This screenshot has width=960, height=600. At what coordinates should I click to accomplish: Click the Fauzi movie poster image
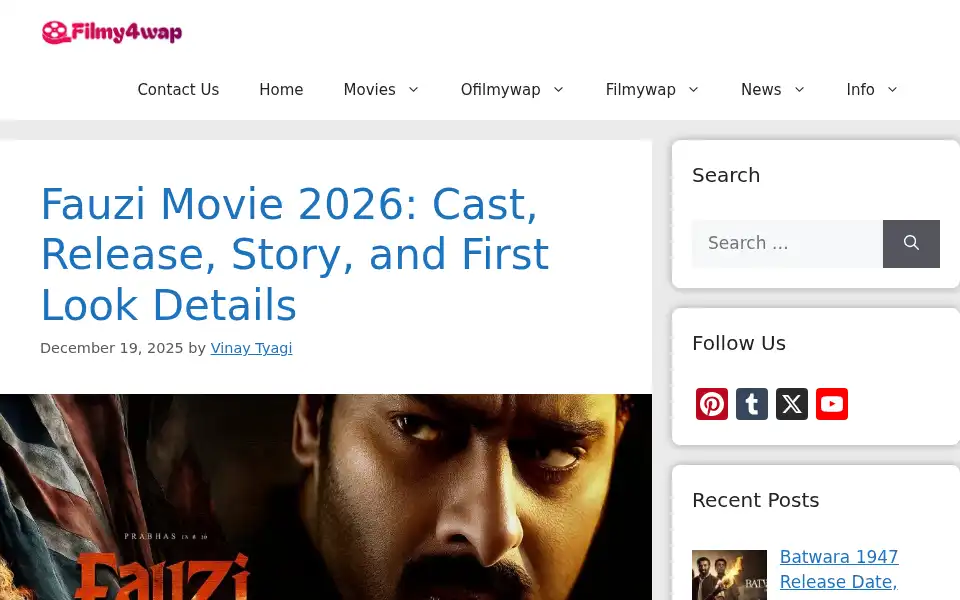[326, 497]
